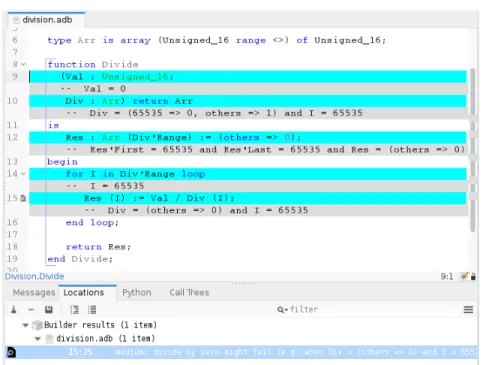
Task: Click the 15:25 location in message row
Action: [x=80, y=352]
